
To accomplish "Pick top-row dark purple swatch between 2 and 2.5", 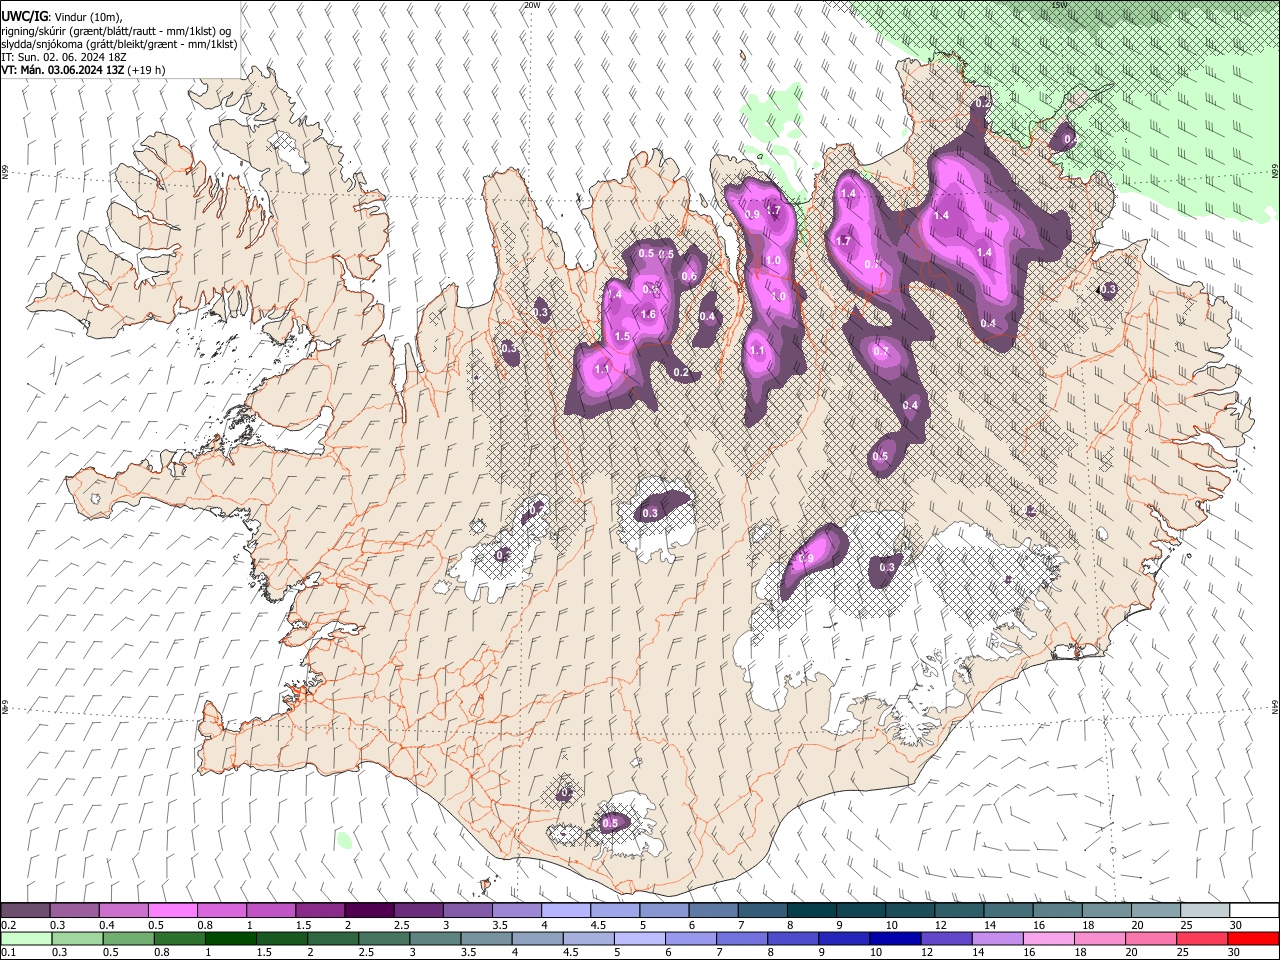I will click(x=368, y=910).
